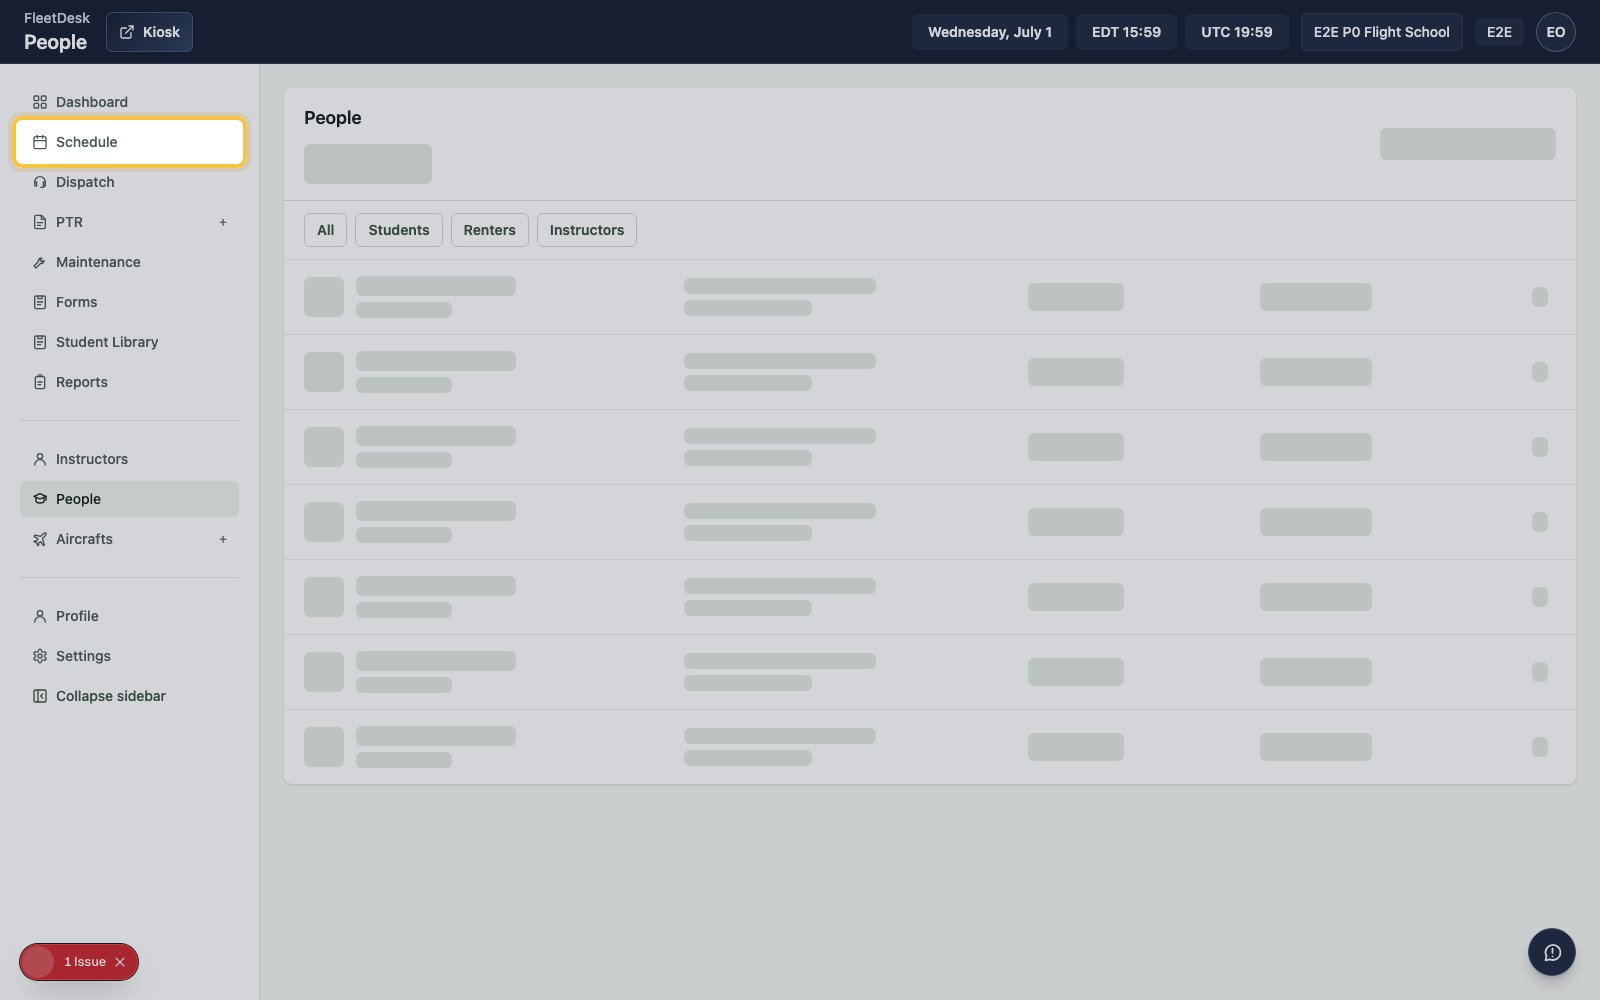Expand the PTR submenu plus
The image size is (1600, 1000).
pos(223,222)
